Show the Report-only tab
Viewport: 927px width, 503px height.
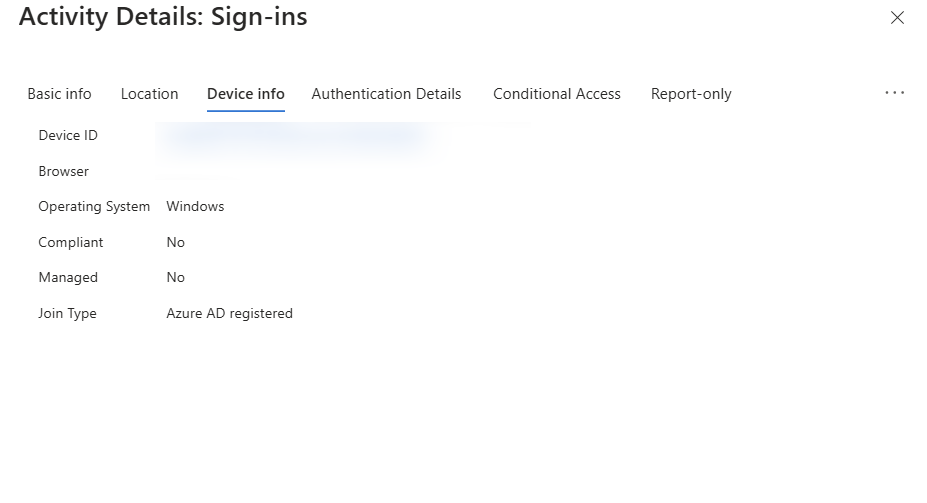point(691,94)
